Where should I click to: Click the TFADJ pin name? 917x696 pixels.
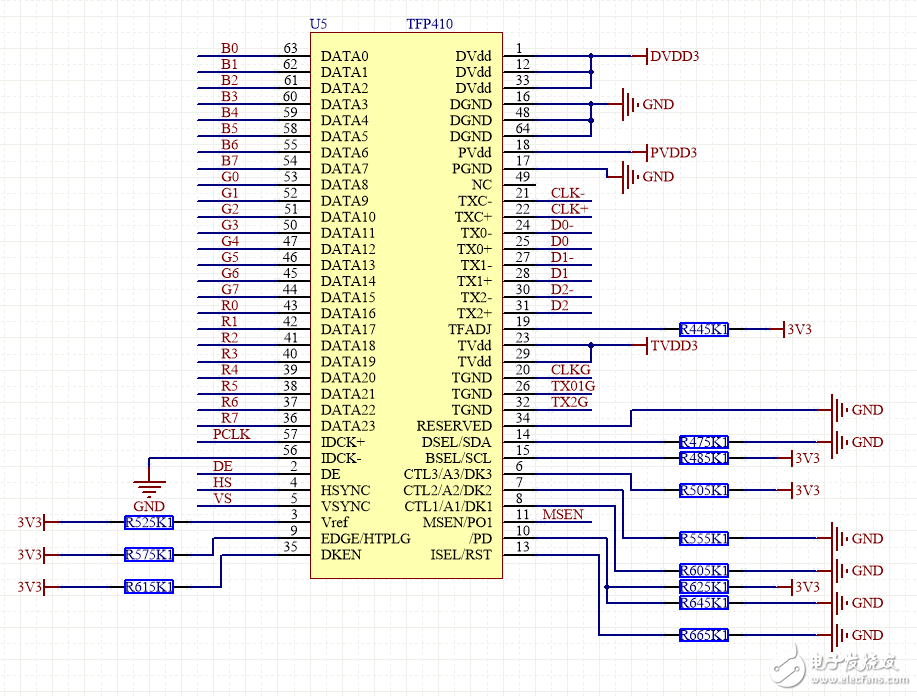tap(470, 329)
